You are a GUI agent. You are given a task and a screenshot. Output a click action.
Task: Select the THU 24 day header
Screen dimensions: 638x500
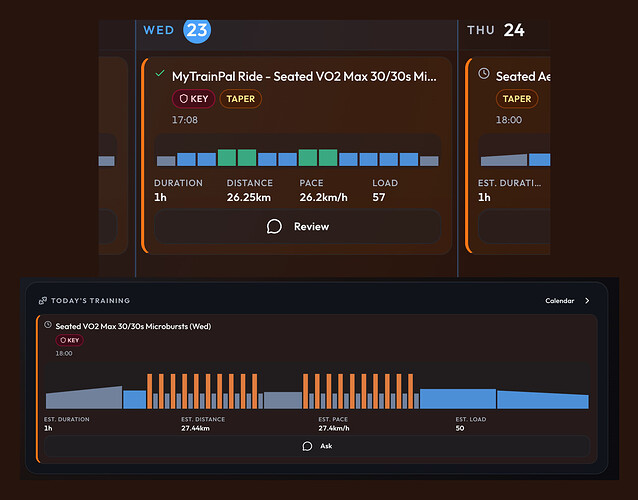point(496,30)
